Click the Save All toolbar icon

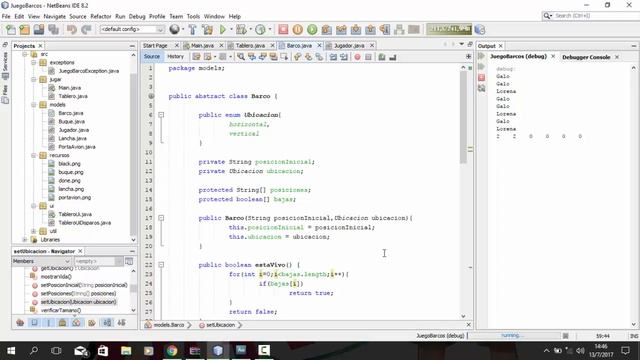pos(53,29)
